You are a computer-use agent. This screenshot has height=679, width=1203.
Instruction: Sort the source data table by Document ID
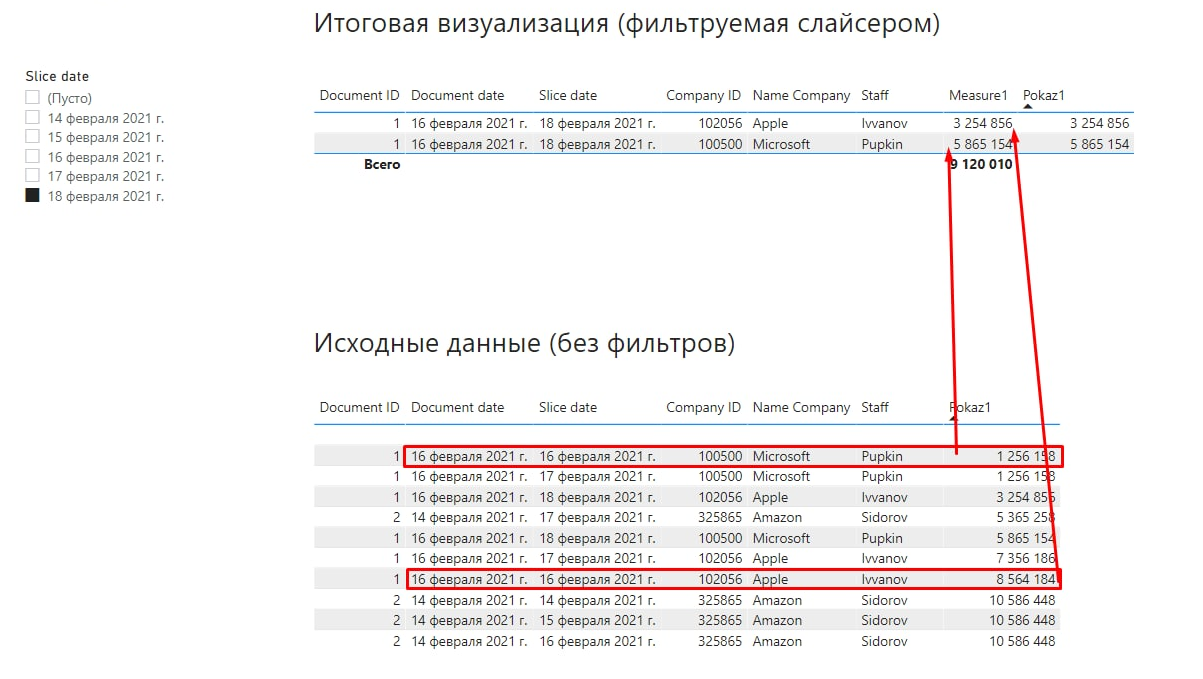click(x=359, y=408)
